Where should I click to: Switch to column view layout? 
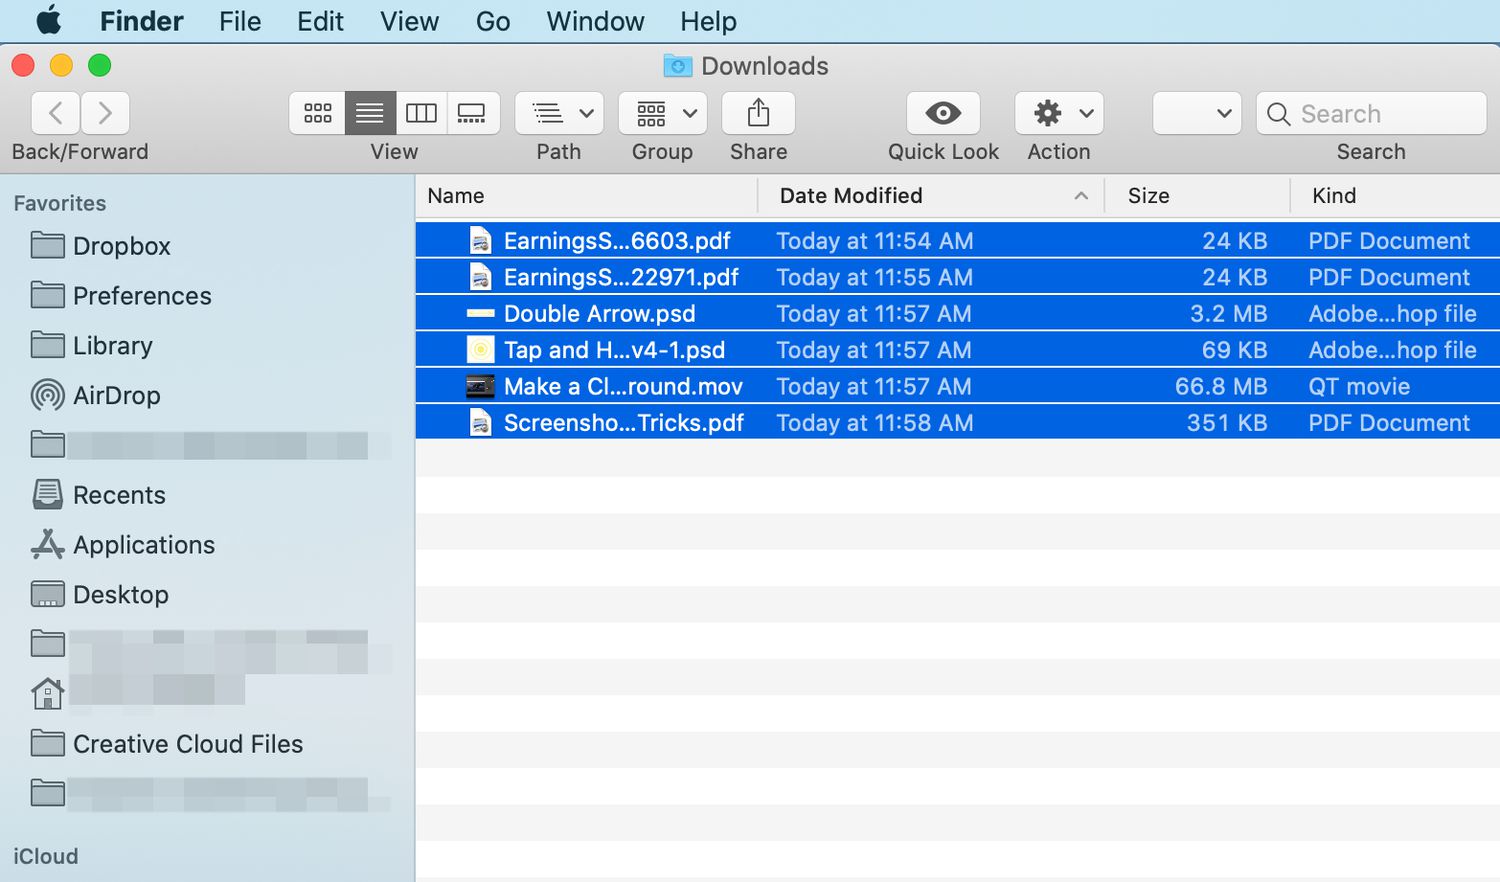pyautogui.click(x=421, y=113)
